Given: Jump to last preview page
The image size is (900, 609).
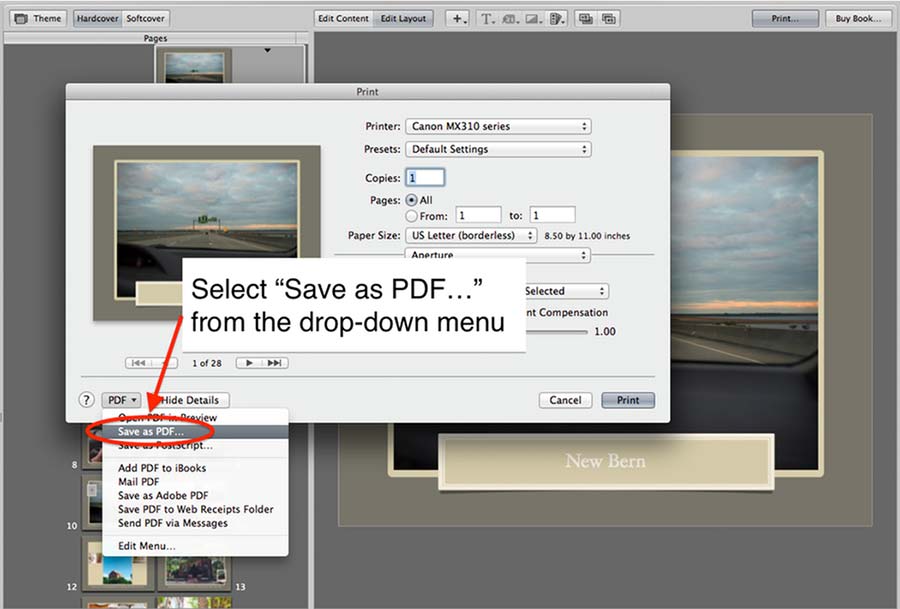Looking at the screenshot, I should 275,363.
